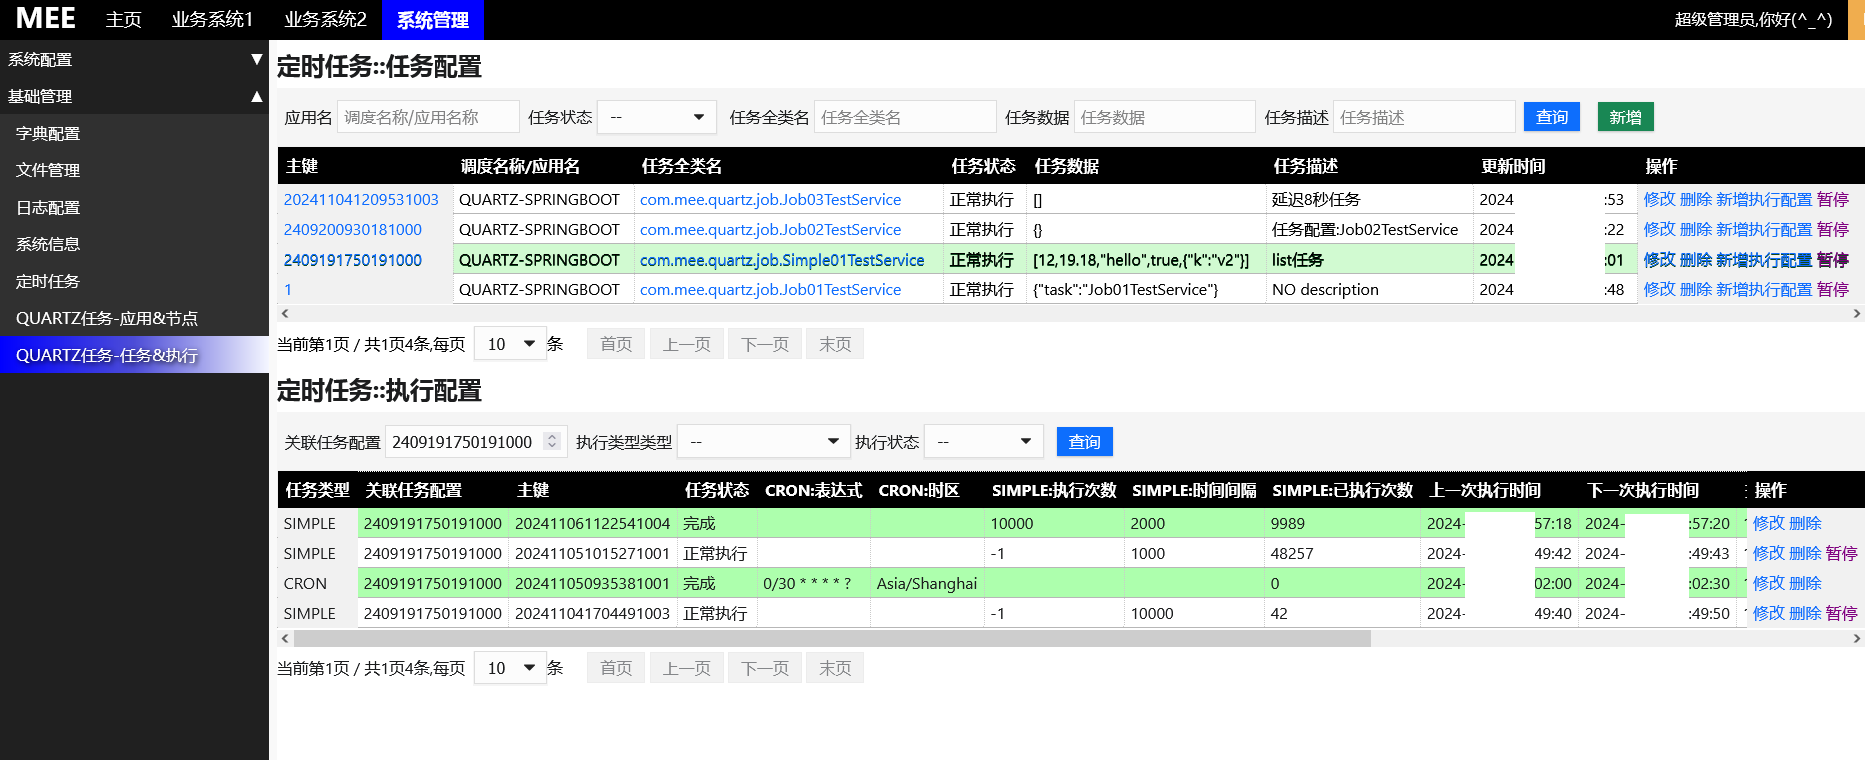Open 定时任务 in the sidebar

pyautogui.click(x=134, y=281)
